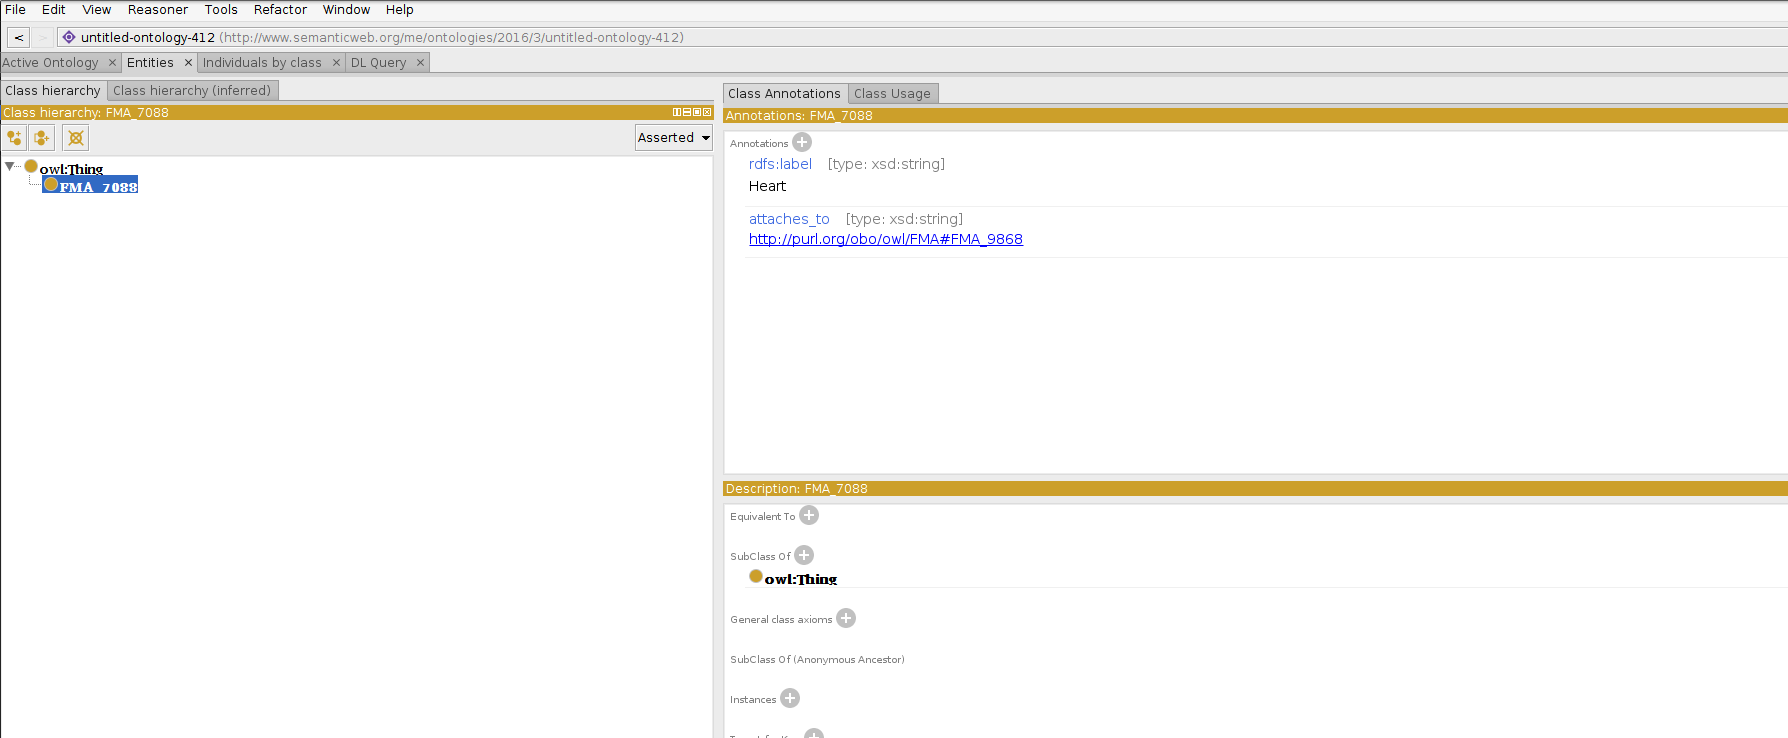The height and width of the screenshot is (738, 1788).
Task: Add an Equivalent To expression
Action: tap(809, 516)
